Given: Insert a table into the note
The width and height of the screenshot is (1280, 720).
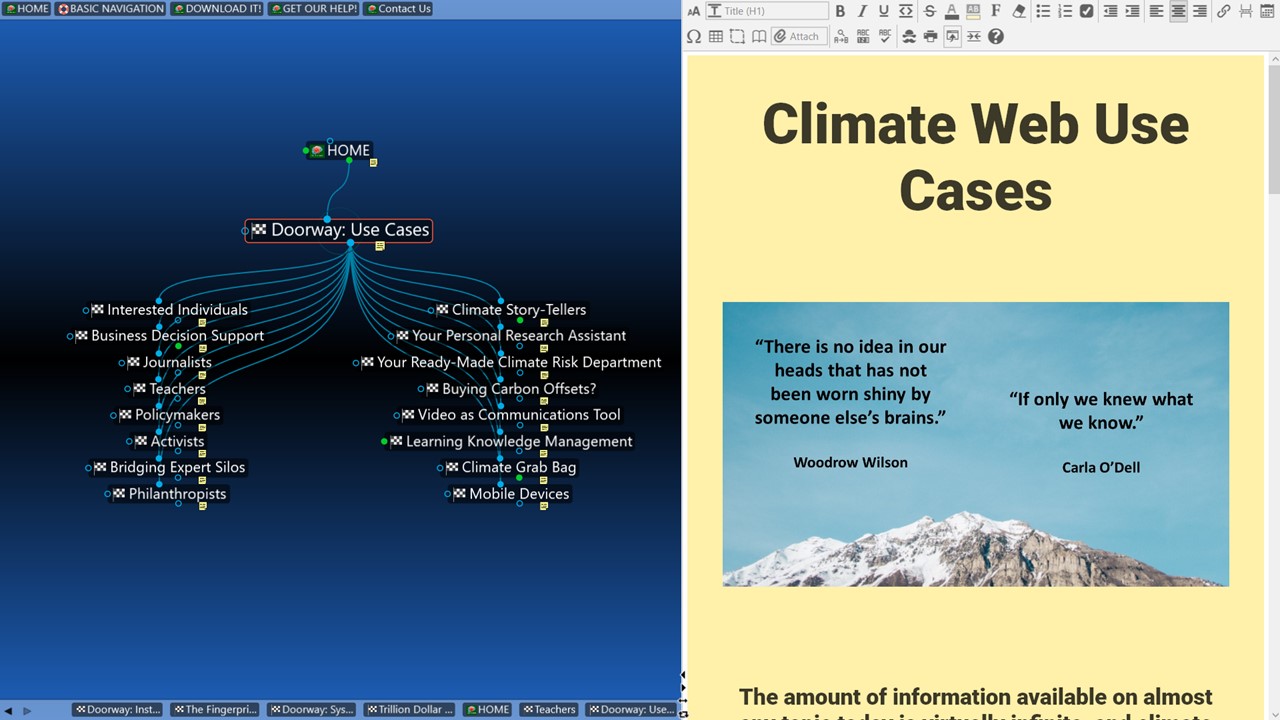Looking at the screenshot, I should tap(716, 36).
